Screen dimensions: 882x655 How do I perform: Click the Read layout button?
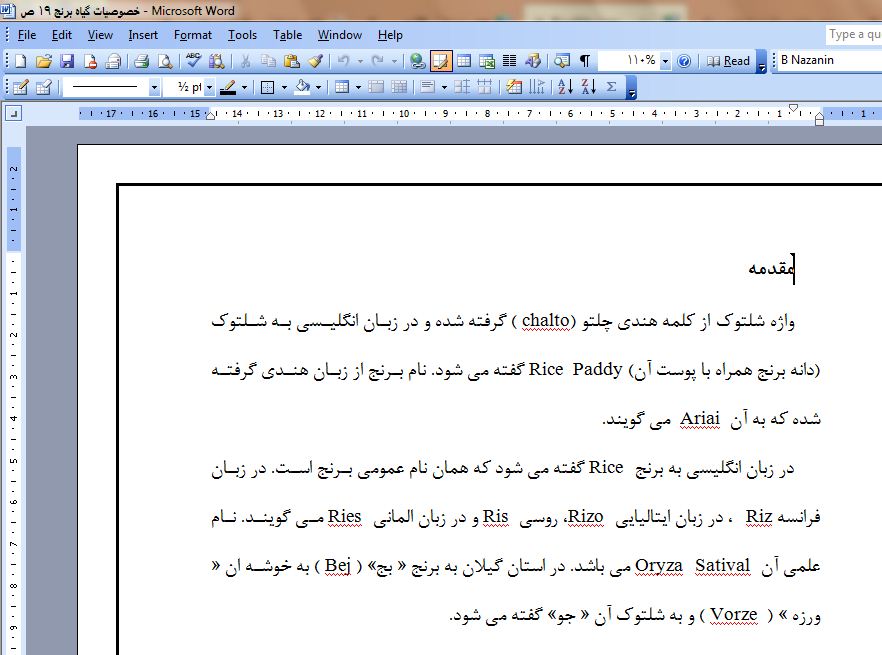click(x=728, y=61)
